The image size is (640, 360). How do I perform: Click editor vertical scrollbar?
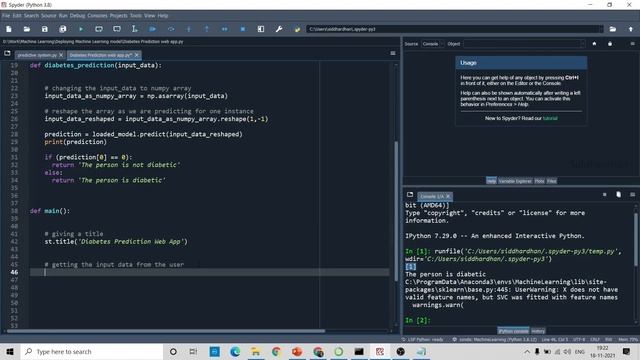396,210
